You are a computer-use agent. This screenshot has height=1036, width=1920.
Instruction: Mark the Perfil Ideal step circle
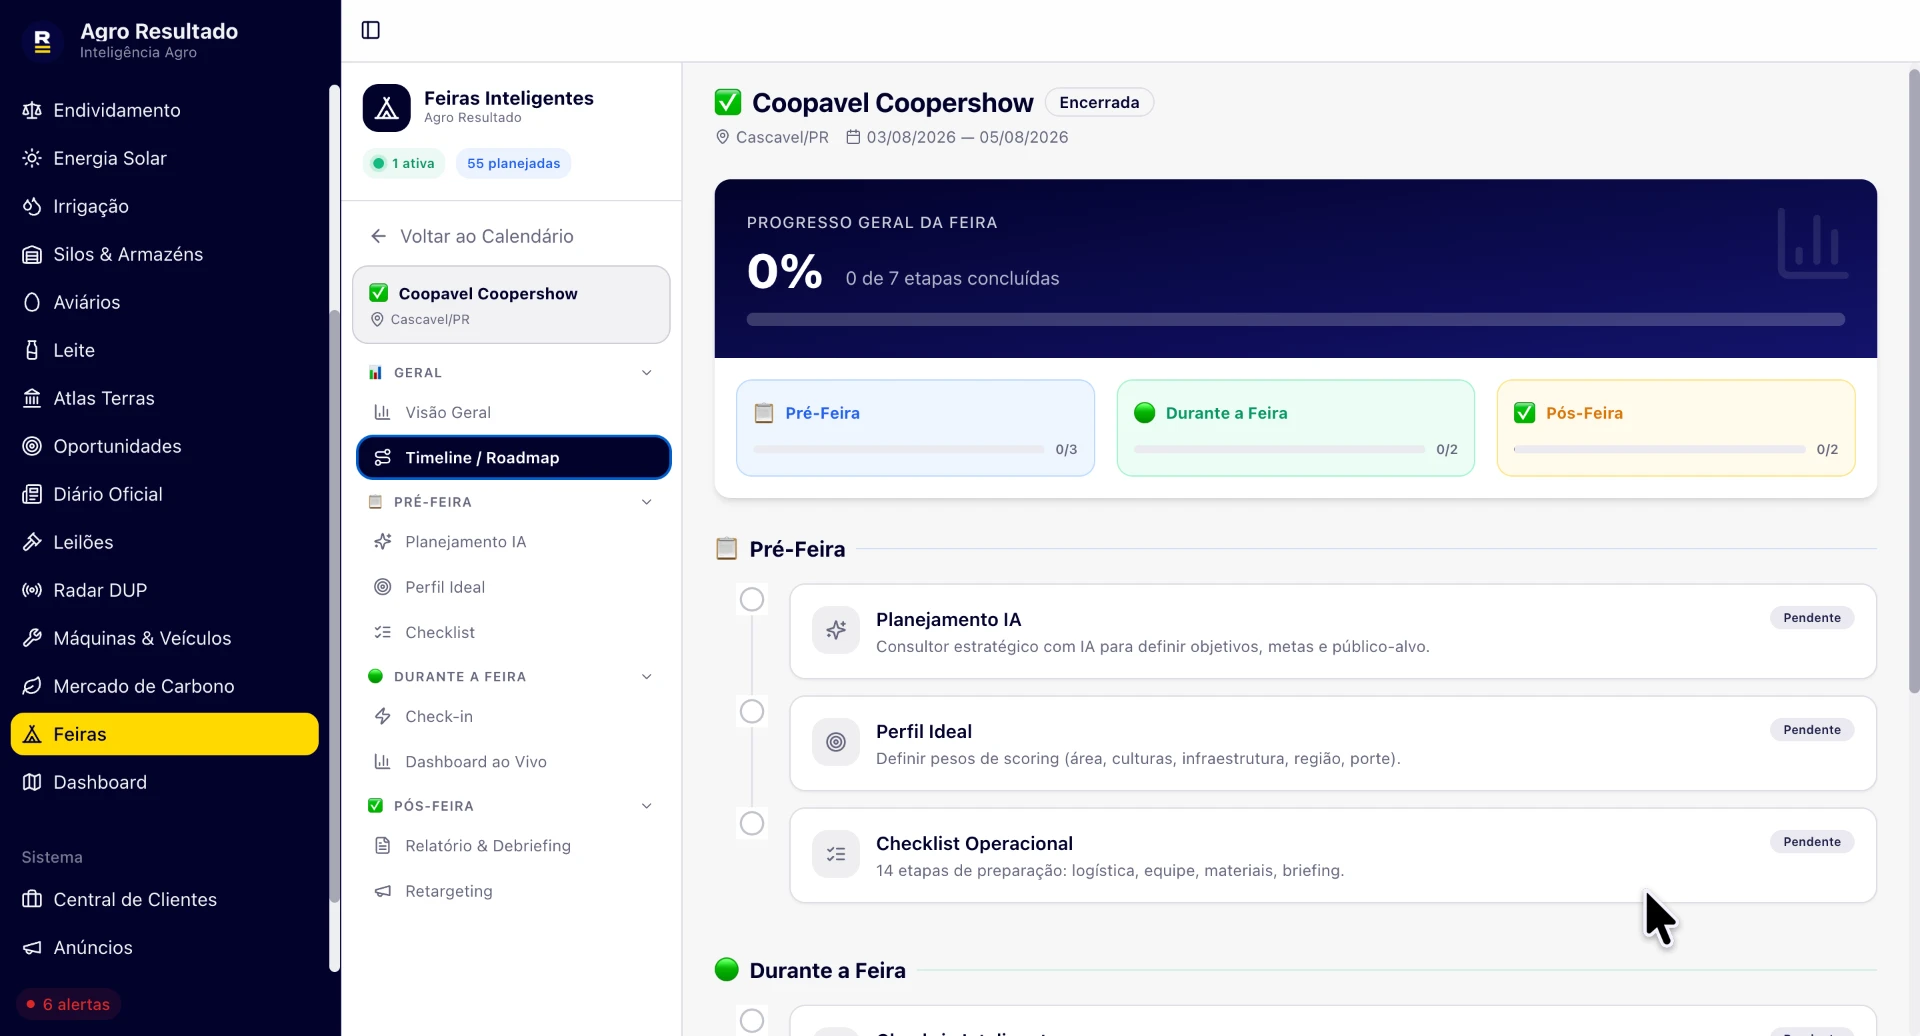[752, 711]
